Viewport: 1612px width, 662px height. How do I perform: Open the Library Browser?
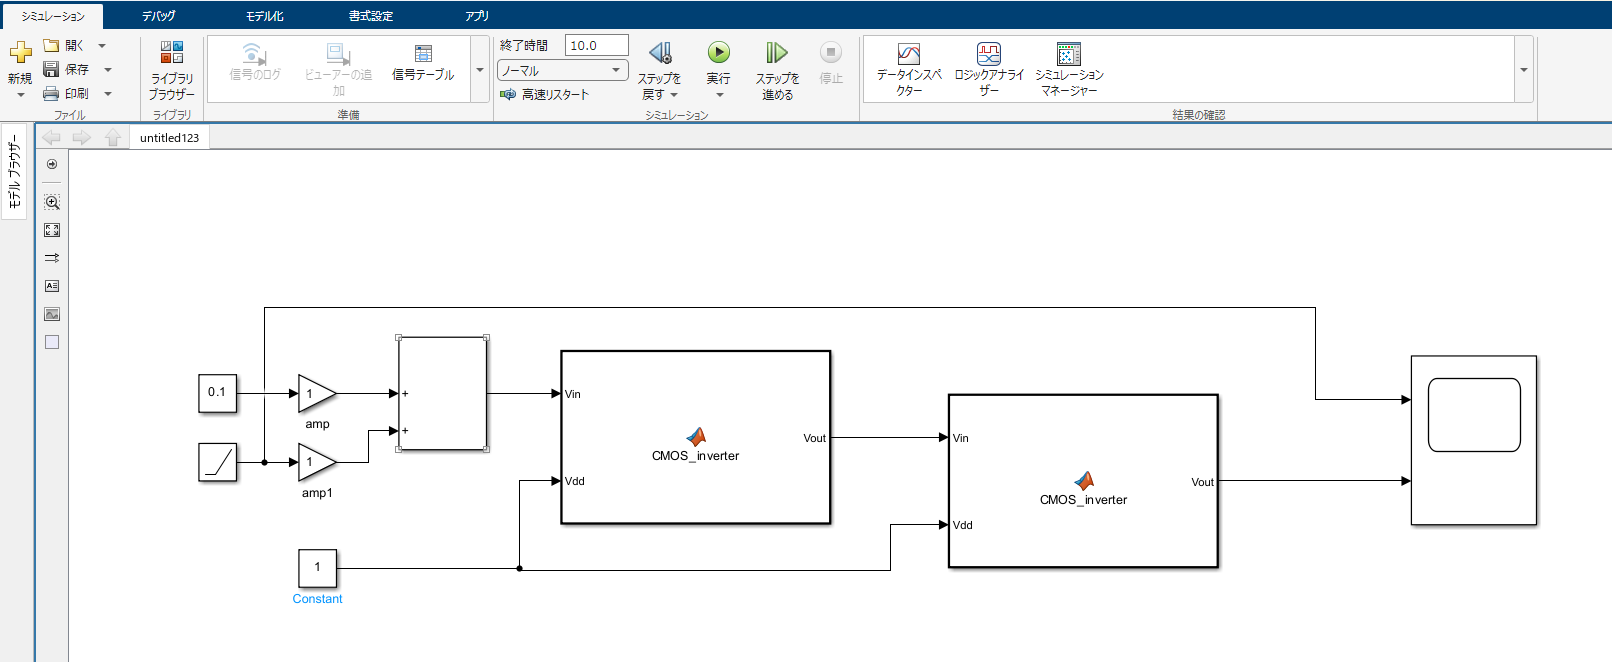[172, 70]
